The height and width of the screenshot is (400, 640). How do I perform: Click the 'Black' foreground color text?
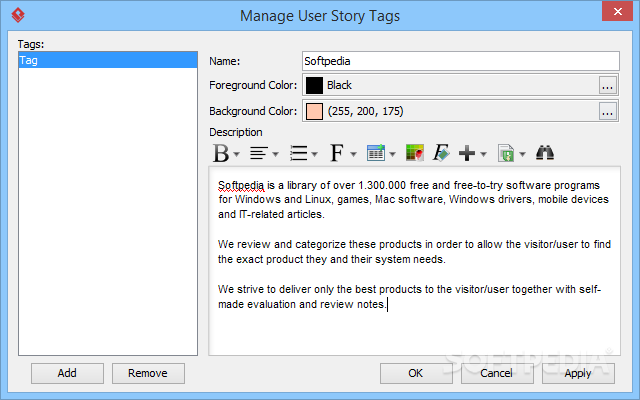click(x=339, y=85)
